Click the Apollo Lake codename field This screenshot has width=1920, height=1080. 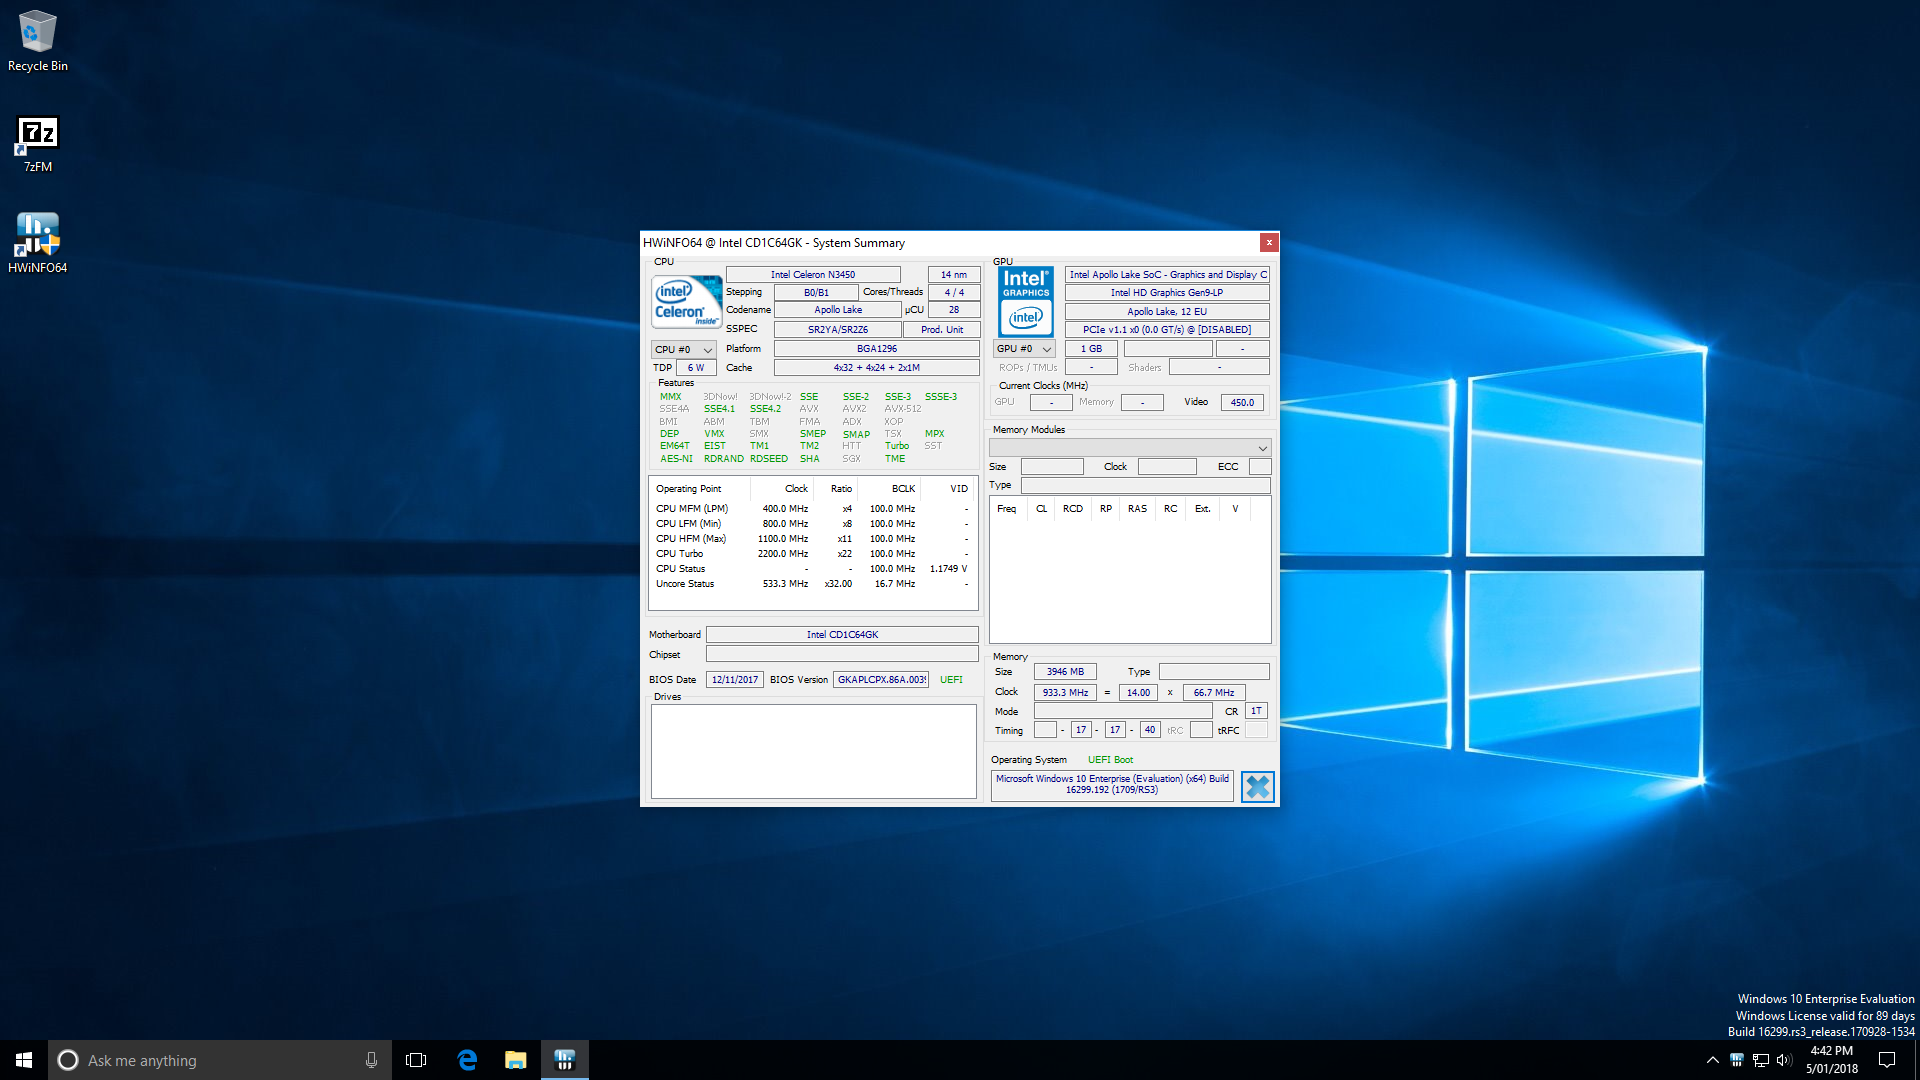point(838,310)
